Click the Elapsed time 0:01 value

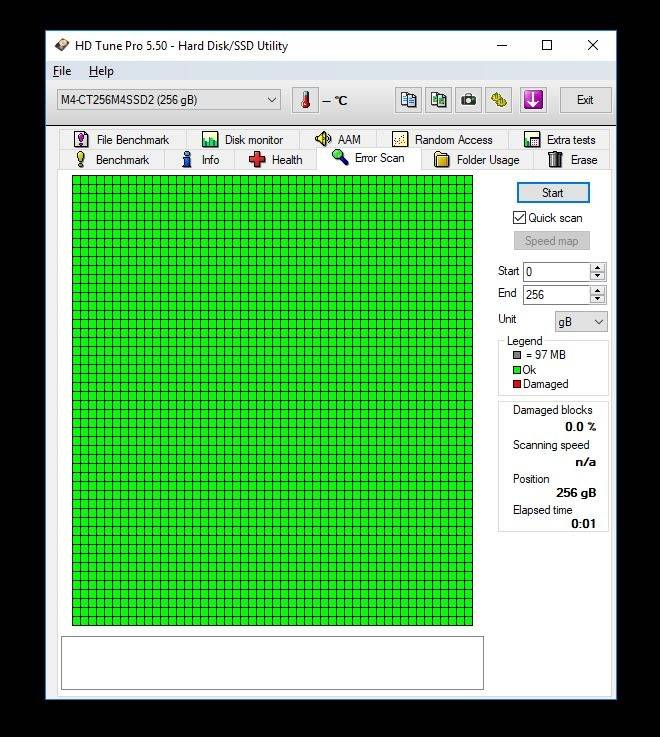point(583,524)
